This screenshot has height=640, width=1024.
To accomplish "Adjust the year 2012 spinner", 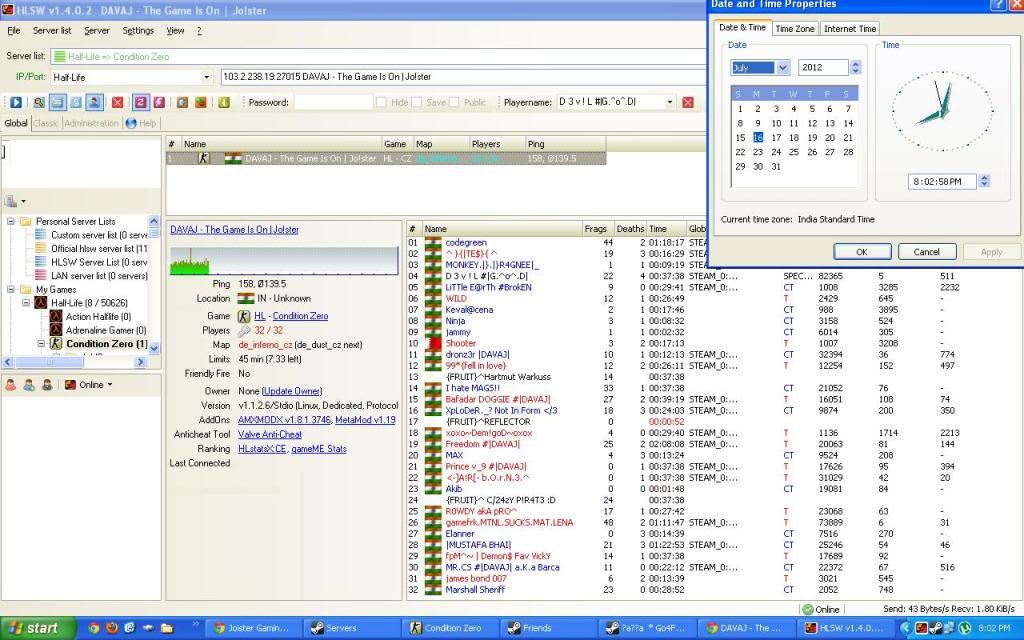I will pos(856,67).
